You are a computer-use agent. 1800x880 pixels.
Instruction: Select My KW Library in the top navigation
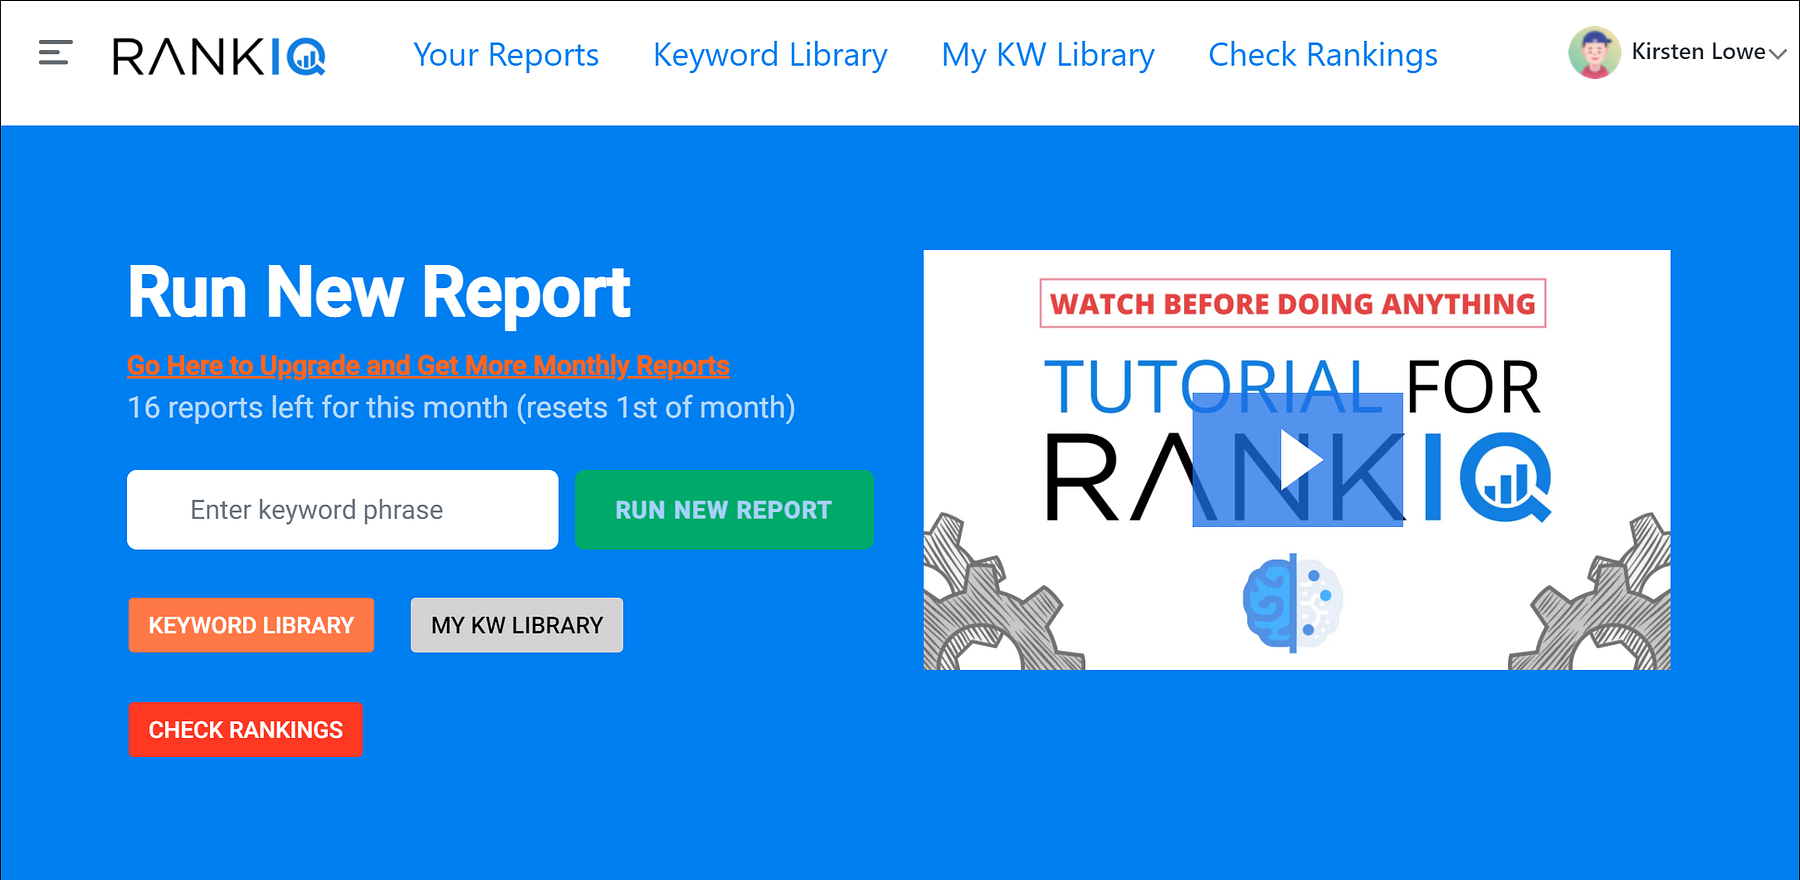point(1048,55)
